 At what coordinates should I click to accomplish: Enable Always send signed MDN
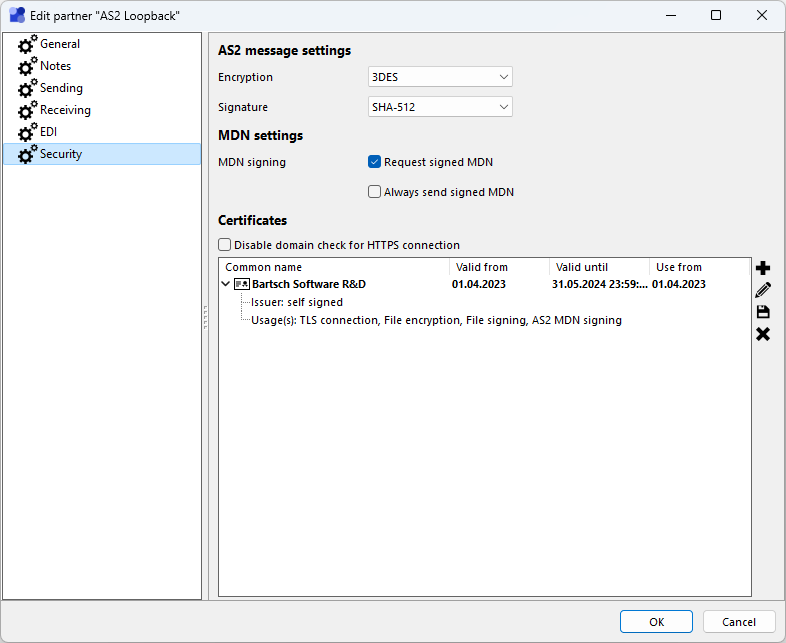[375, 192]
